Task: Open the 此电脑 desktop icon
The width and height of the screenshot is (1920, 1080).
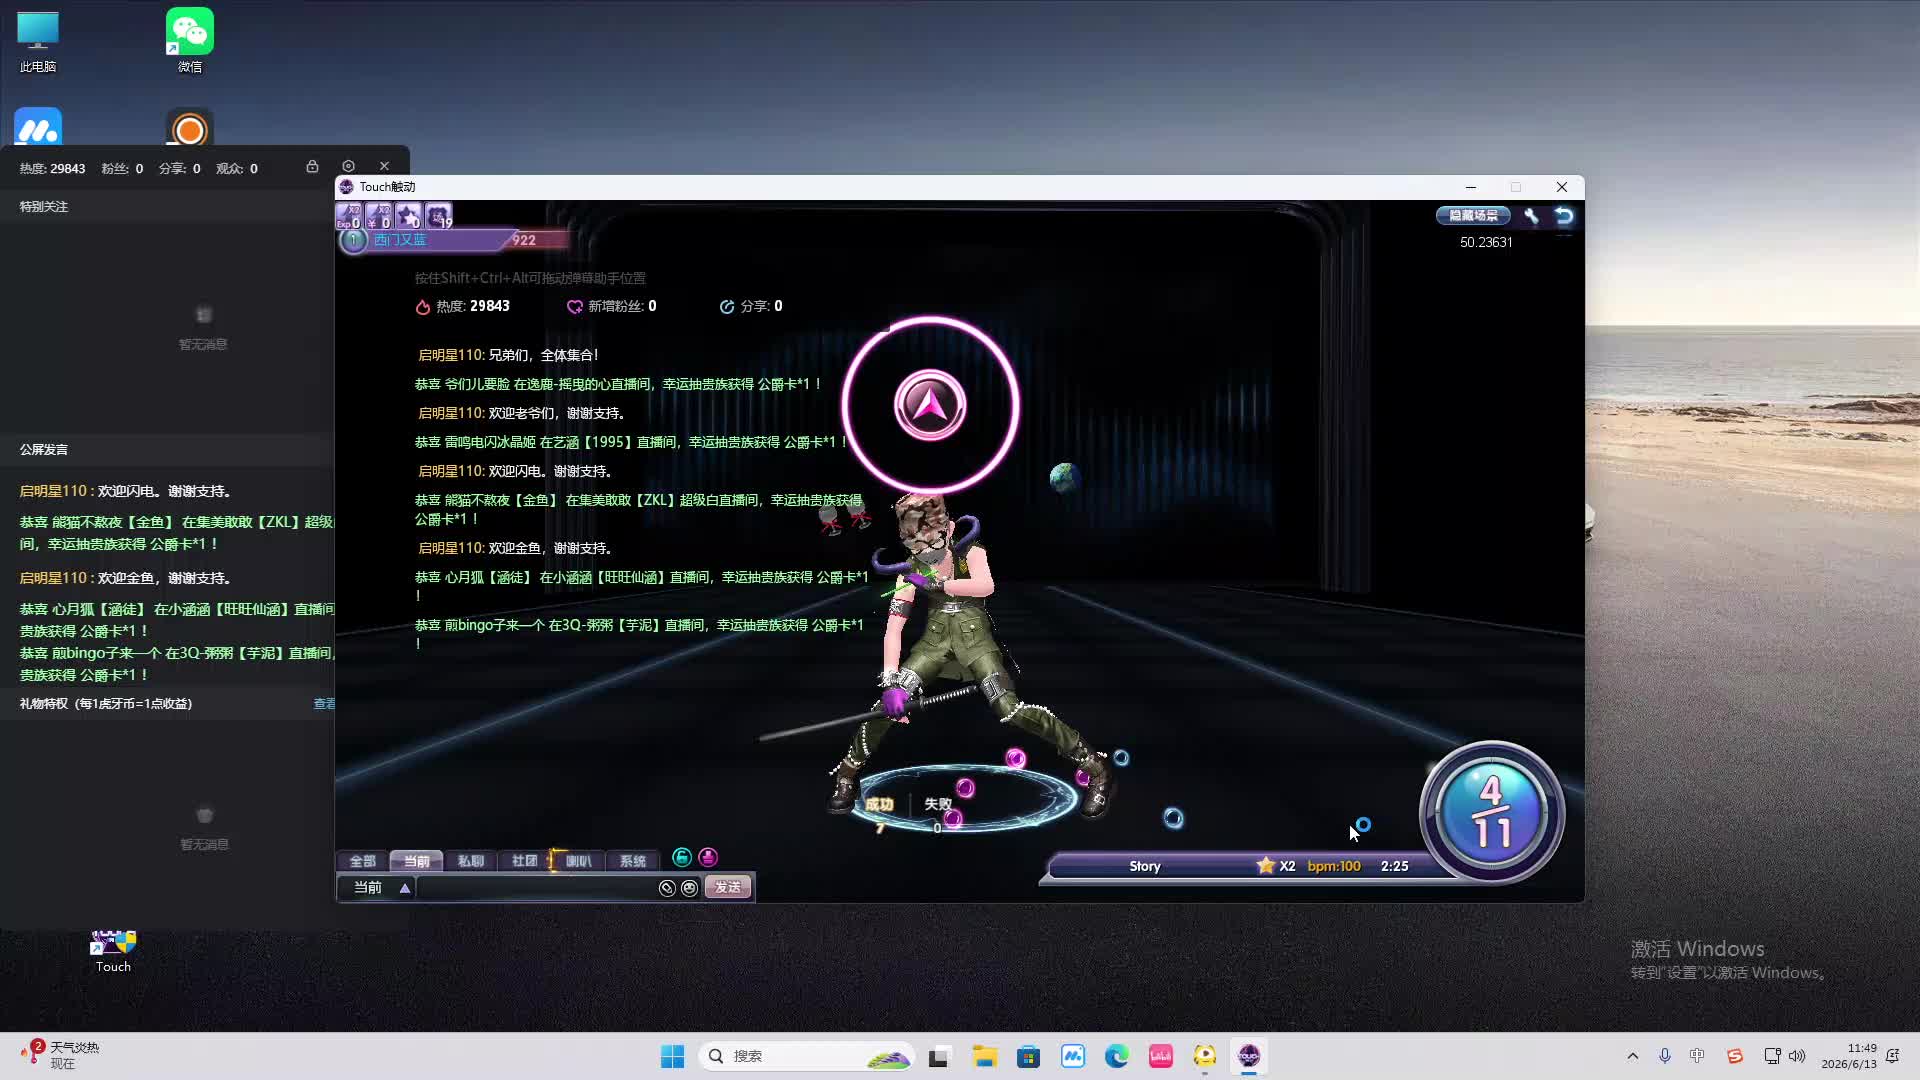Action: click(38, 42)
